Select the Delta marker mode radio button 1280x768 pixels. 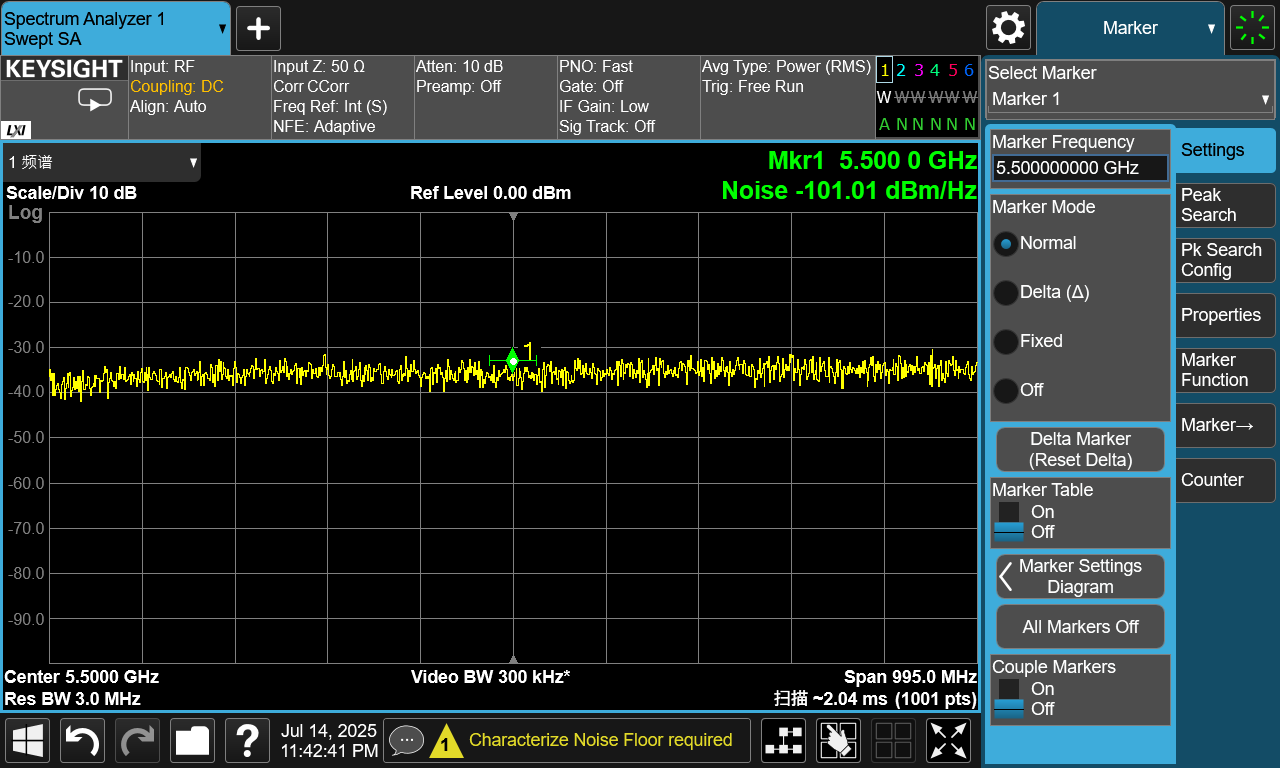[x=1005, y=292]
